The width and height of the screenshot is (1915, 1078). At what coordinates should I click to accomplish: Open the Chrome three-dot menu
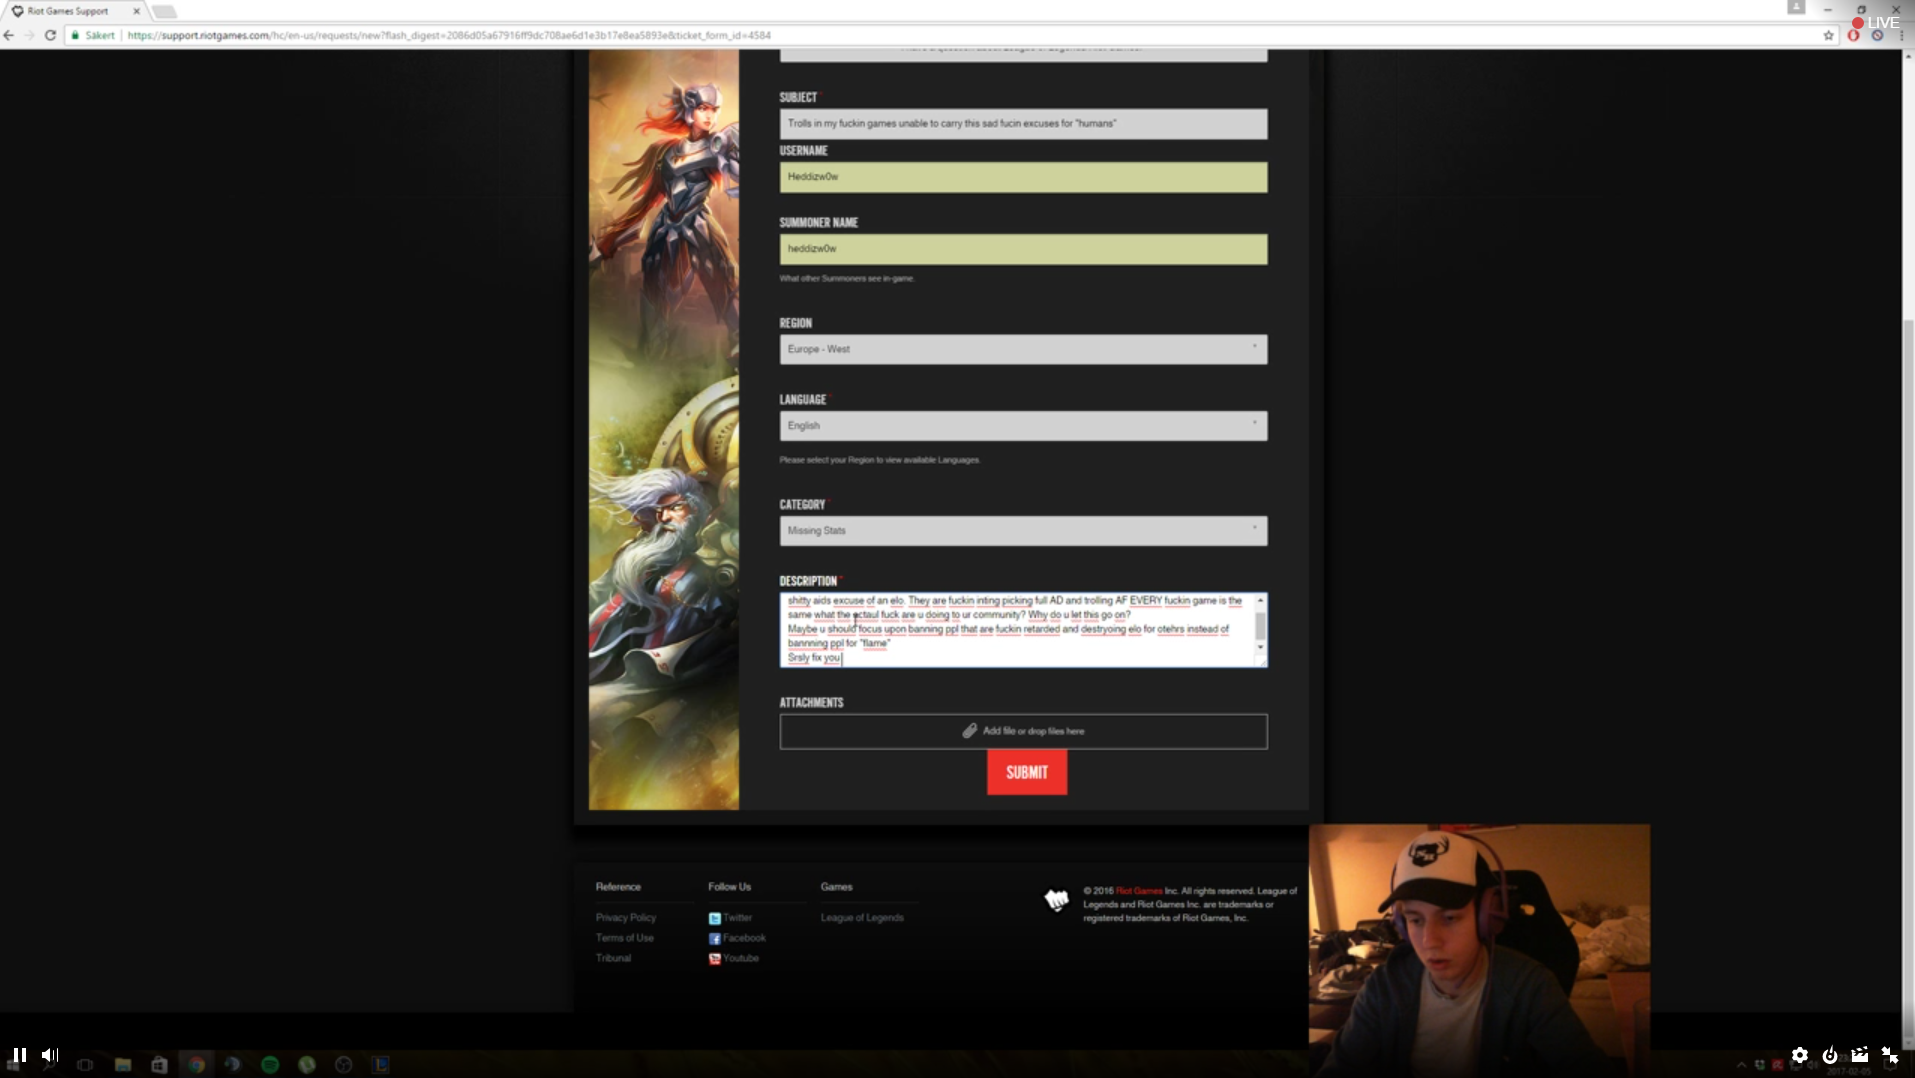(1902, 35)
